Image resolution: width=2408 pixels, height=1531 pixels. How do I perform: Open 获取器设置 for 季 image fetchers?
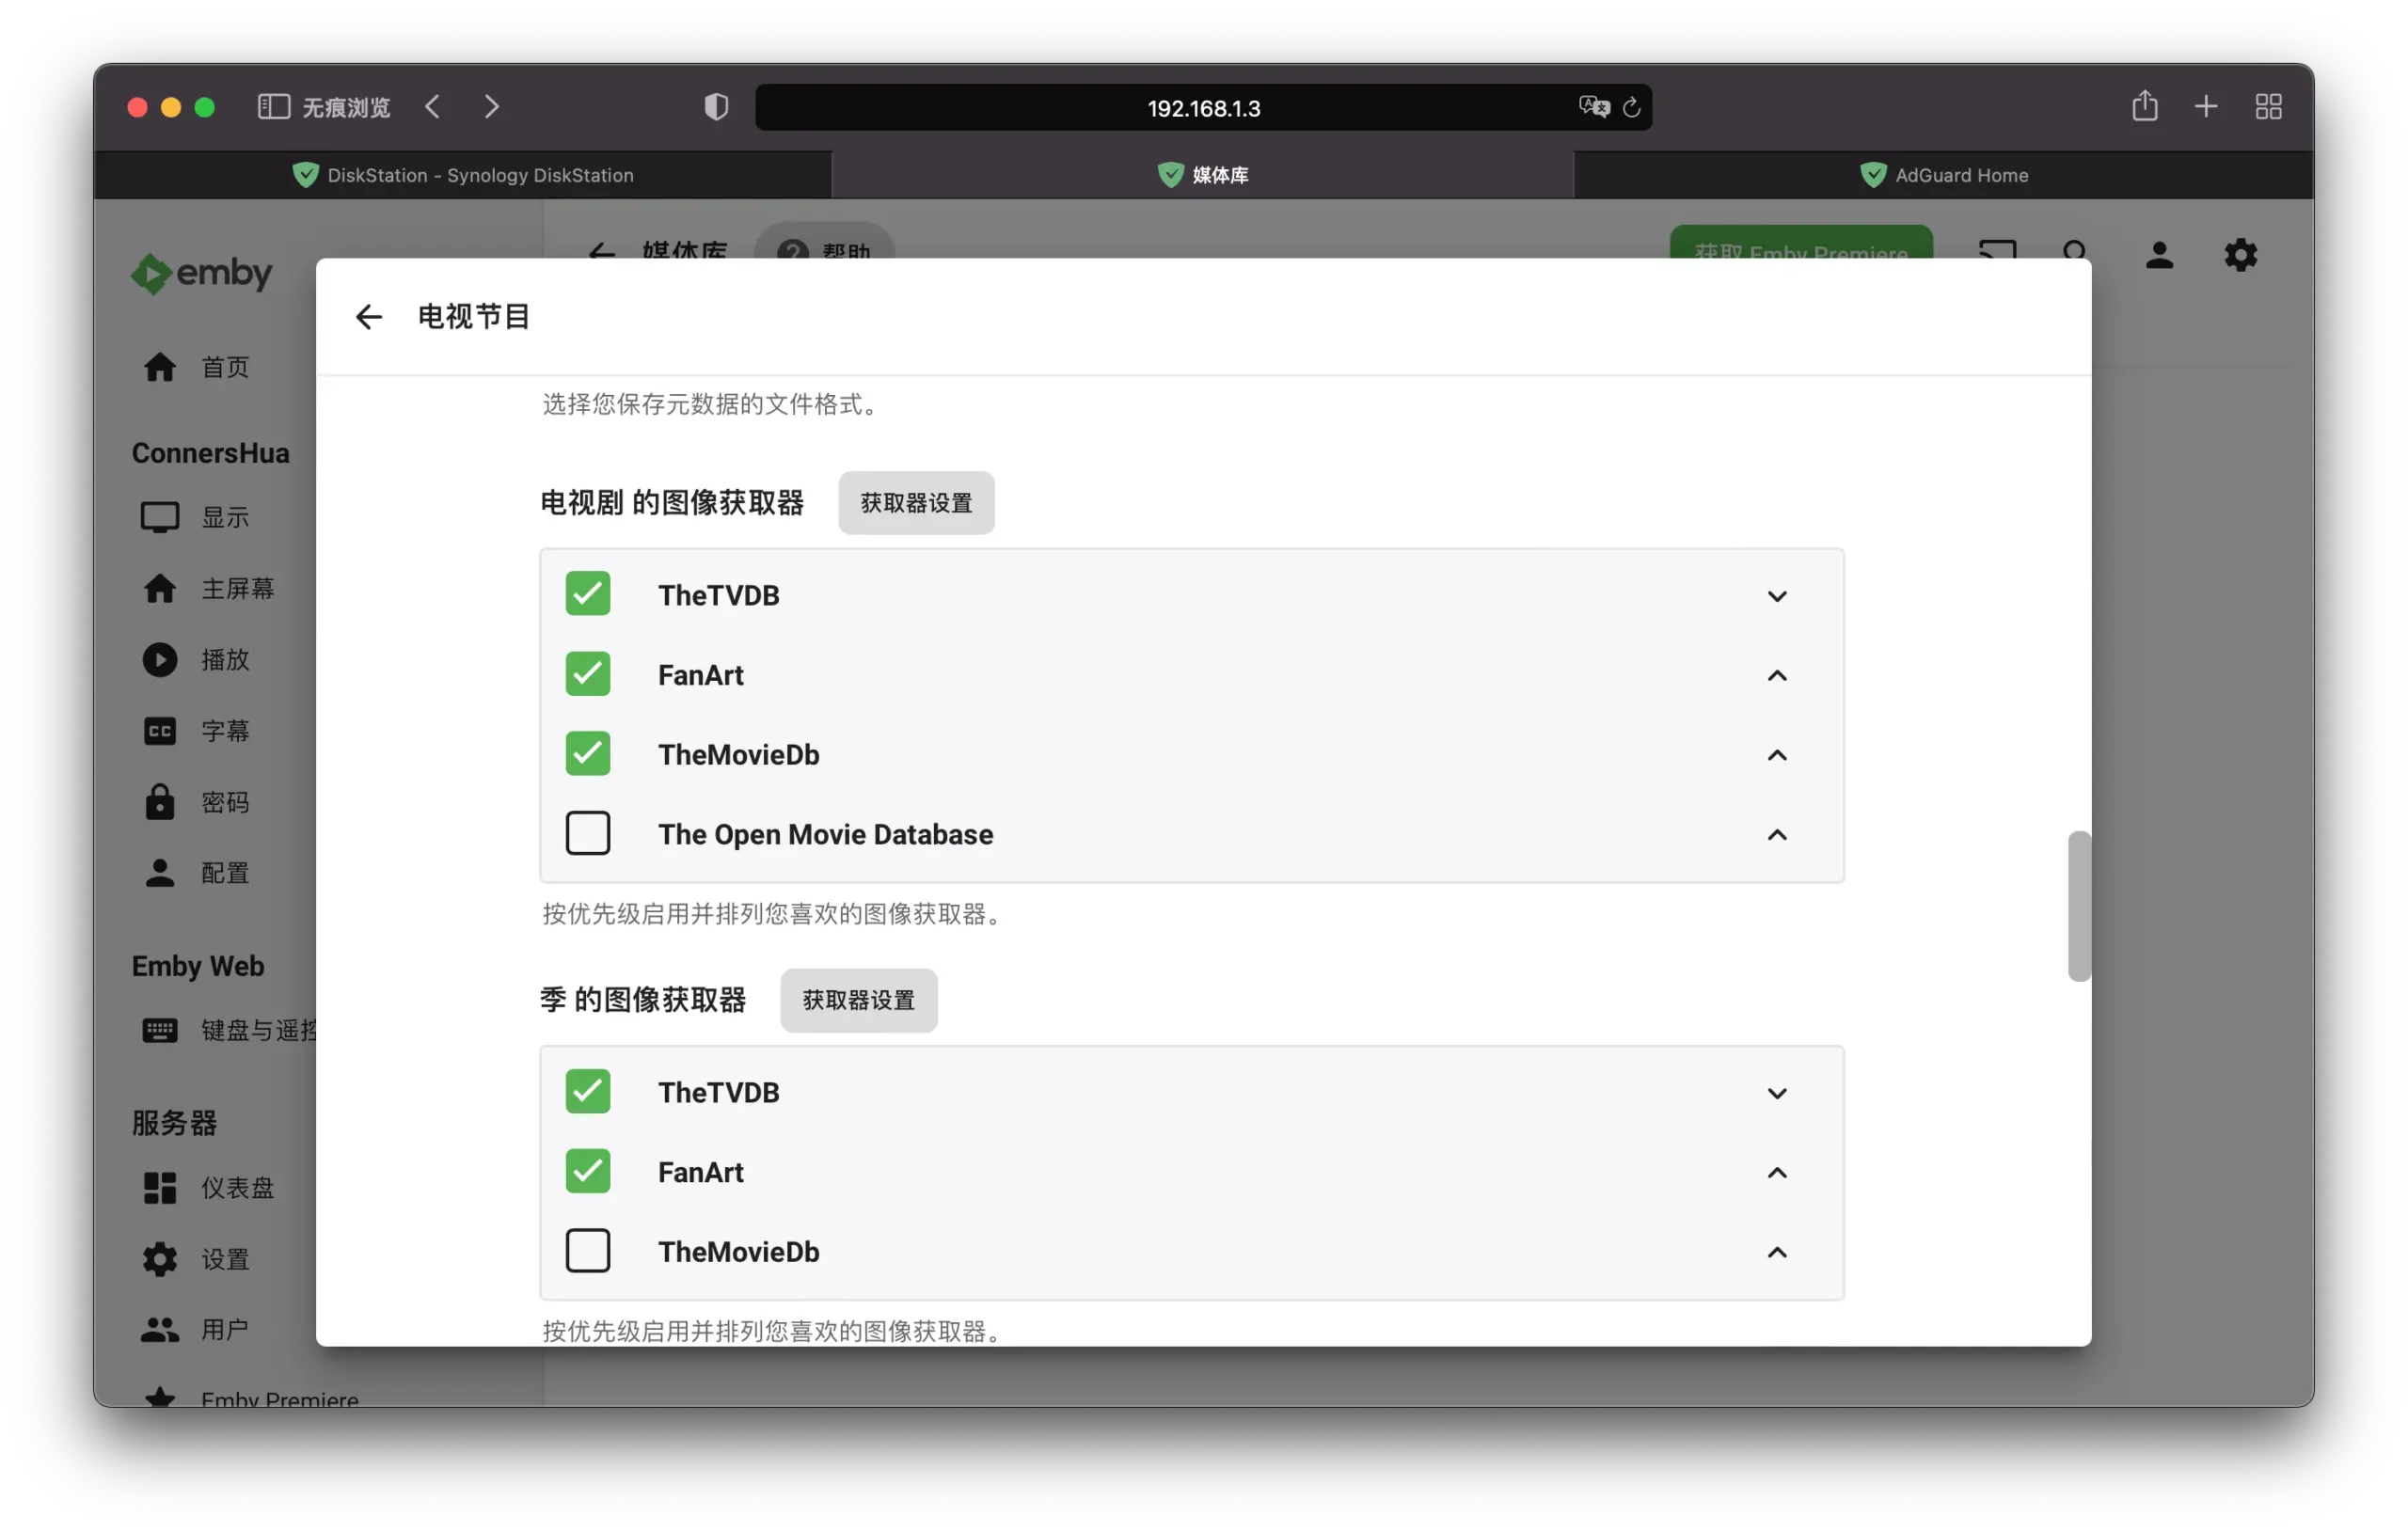coord(858,1000)
